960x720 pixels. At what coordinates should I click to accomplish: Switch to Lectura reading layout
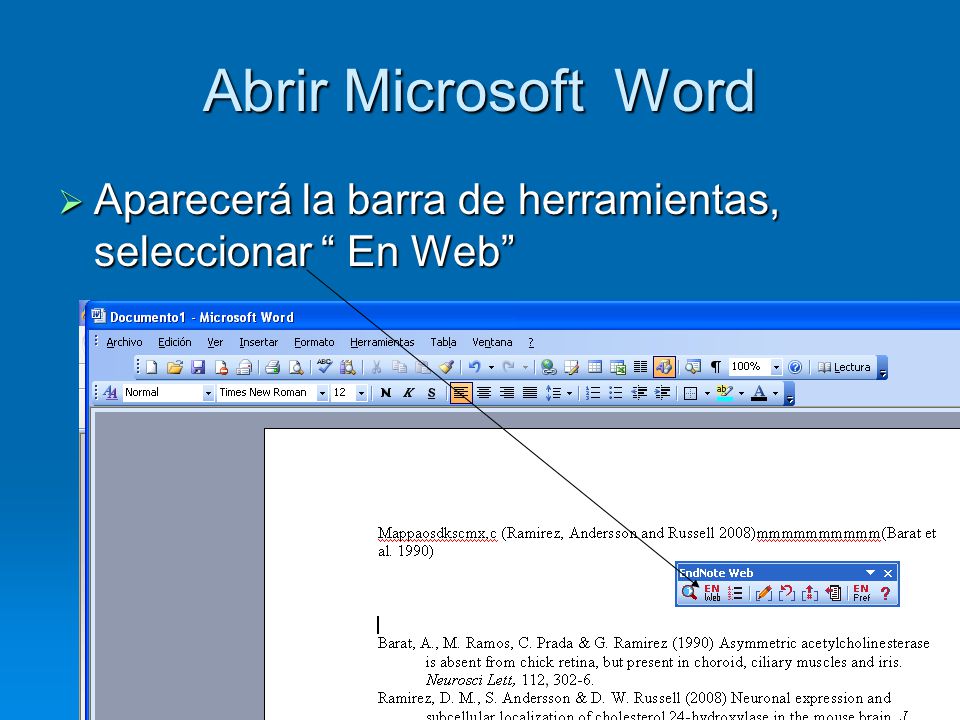click(844, 367)
